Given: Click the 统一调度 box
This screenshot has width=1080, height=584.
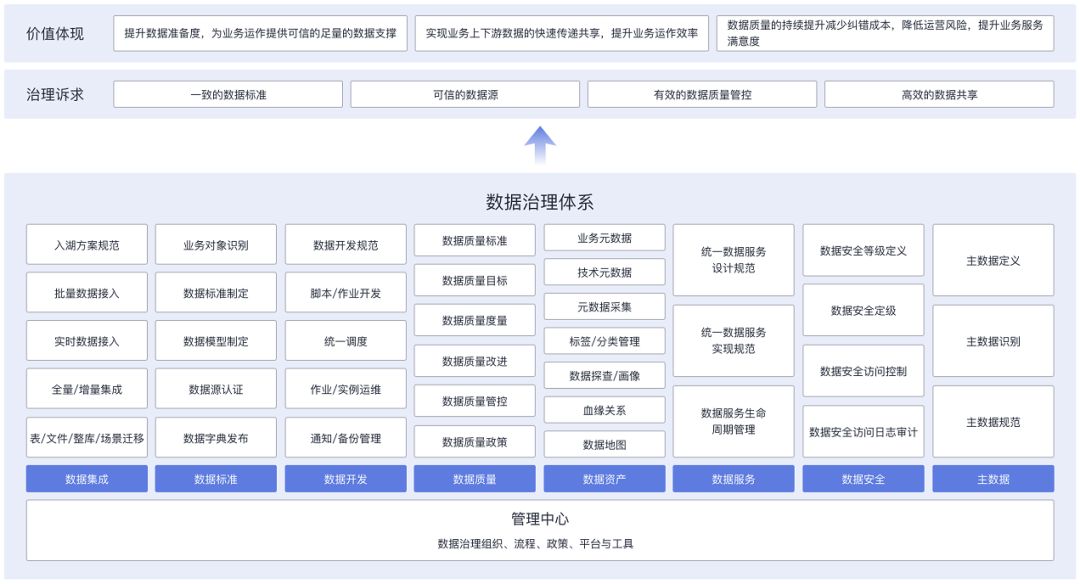Looking at the screenshot, I should tap(346, 341).
